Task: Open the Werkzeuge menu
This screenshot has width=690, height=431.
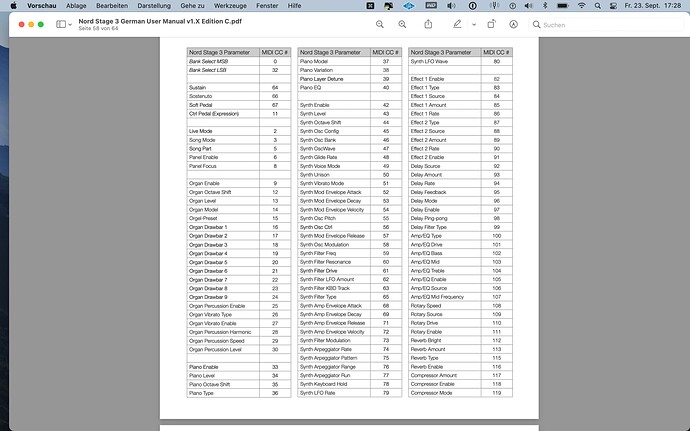Action: (x=230, y=6)
